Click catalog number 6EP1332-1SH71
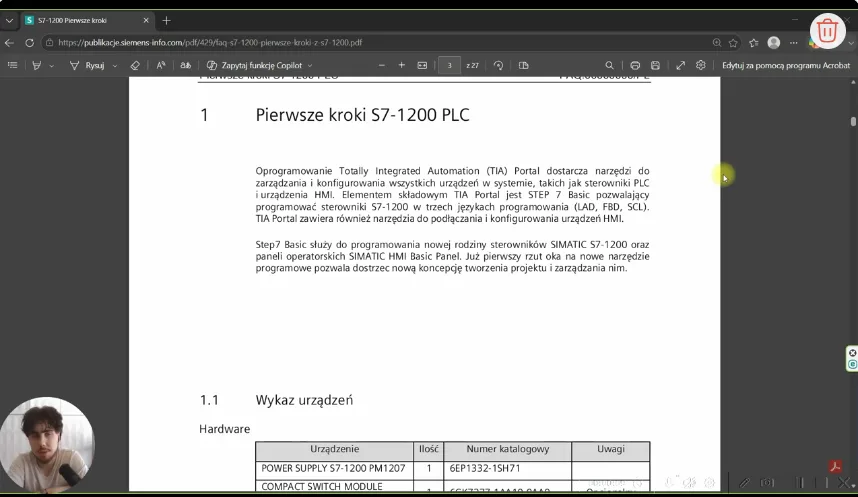Viewport: 858px width, 497px height. click(x=485, y=469)
